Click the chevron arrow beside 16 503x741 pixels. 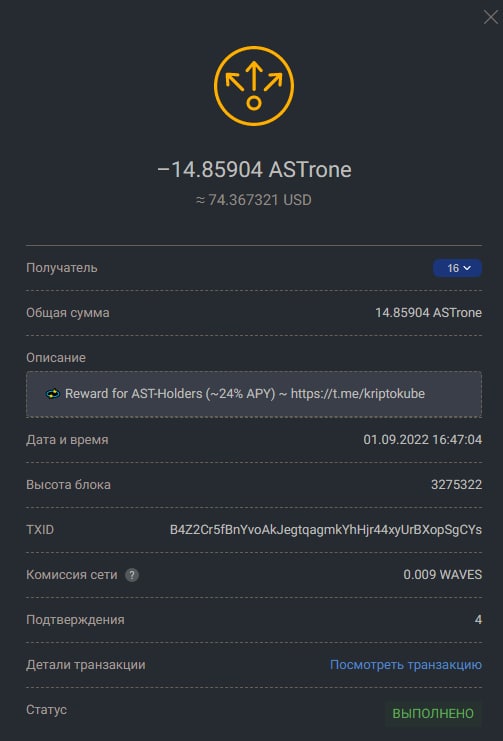pyautogui.click(x=467, y=268)
